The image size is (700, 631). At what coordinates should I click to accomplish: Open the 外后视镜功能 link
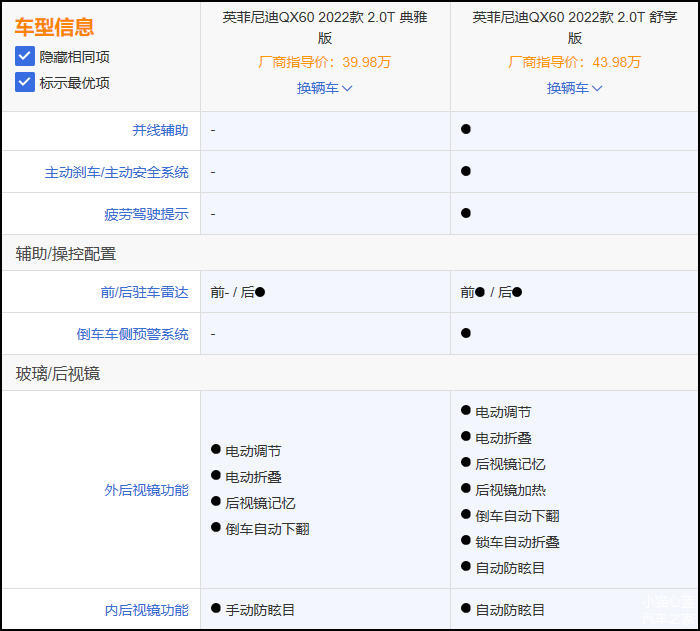click(146, 490)
